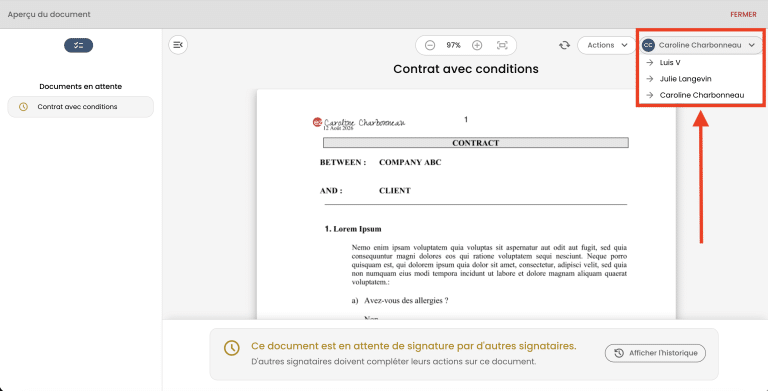Click the clock icon next to Contrat avec conditions
Viewport: 768px width, 391px height.
point(23,107)
